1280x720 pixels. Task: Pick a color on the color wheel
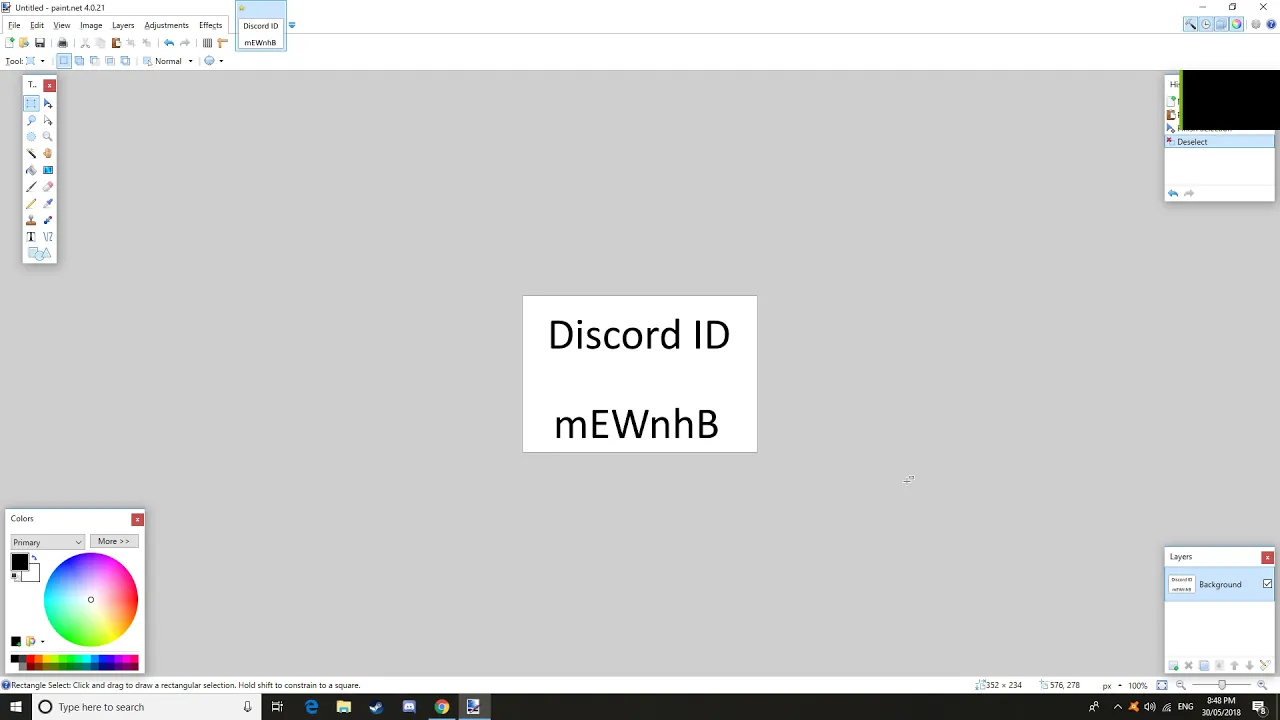coord(90,600)
